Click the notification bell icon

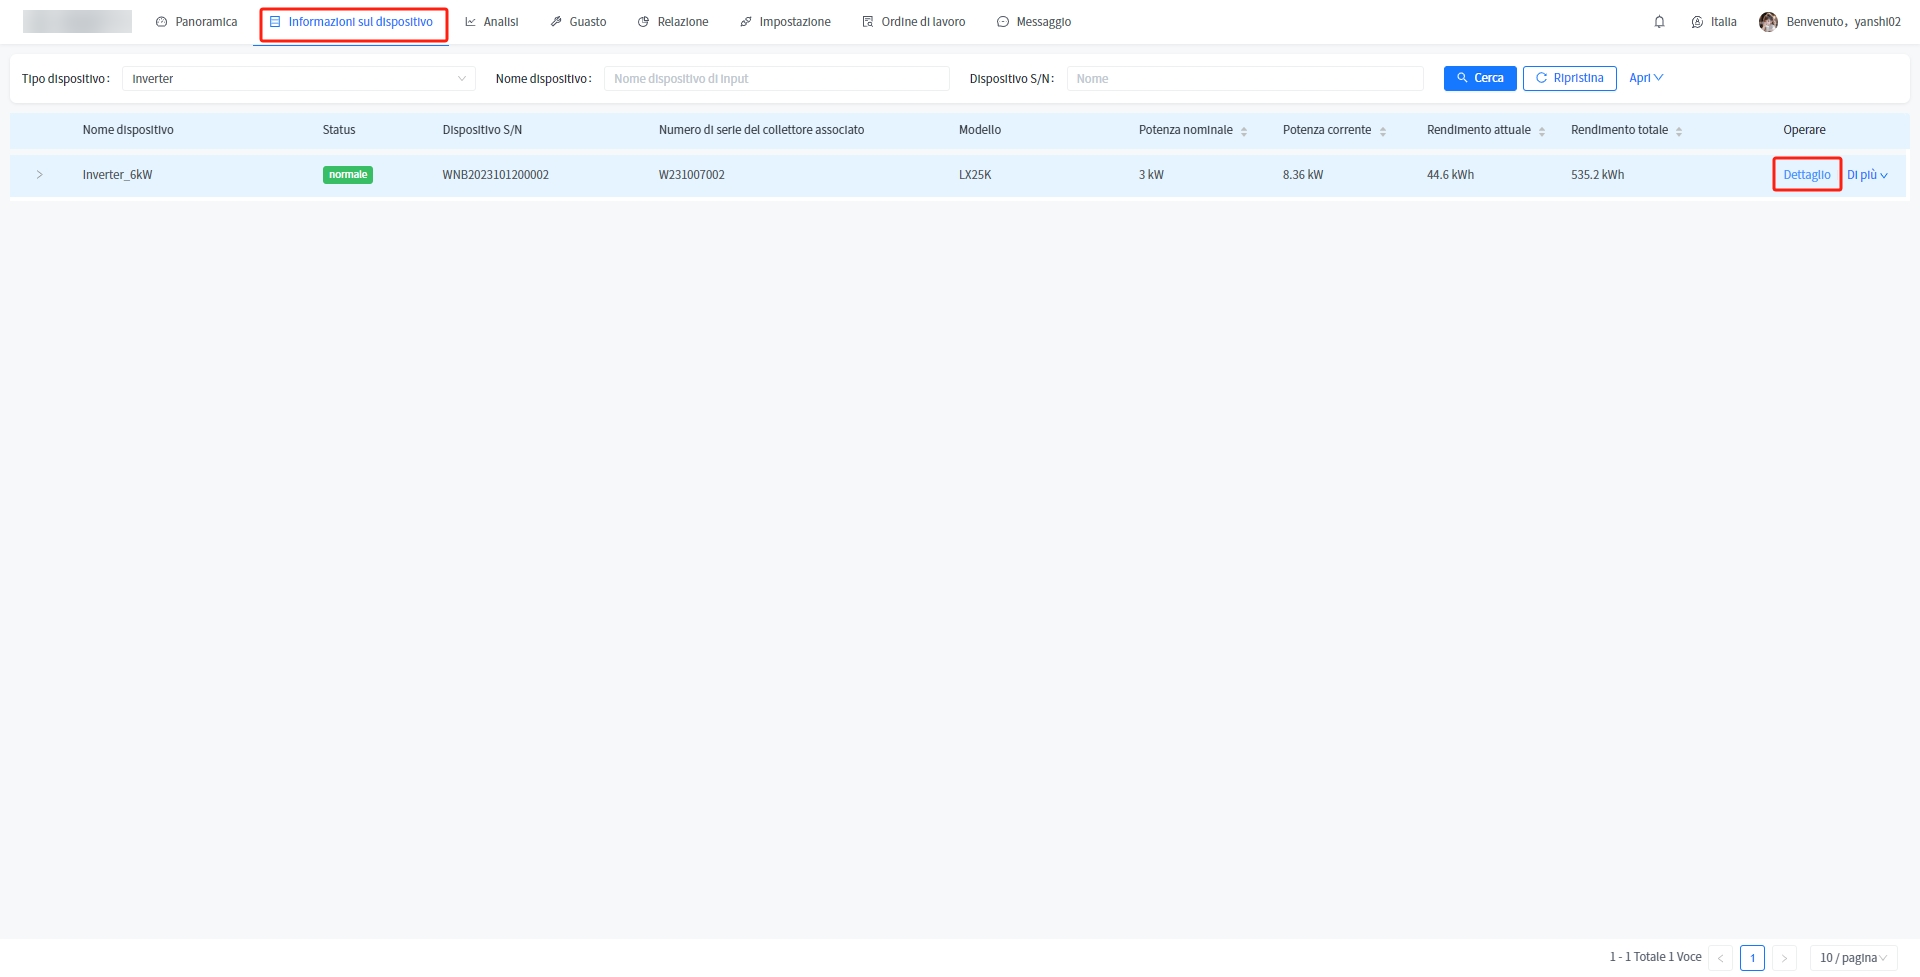pyautogui.click(x=1659, y=22)
